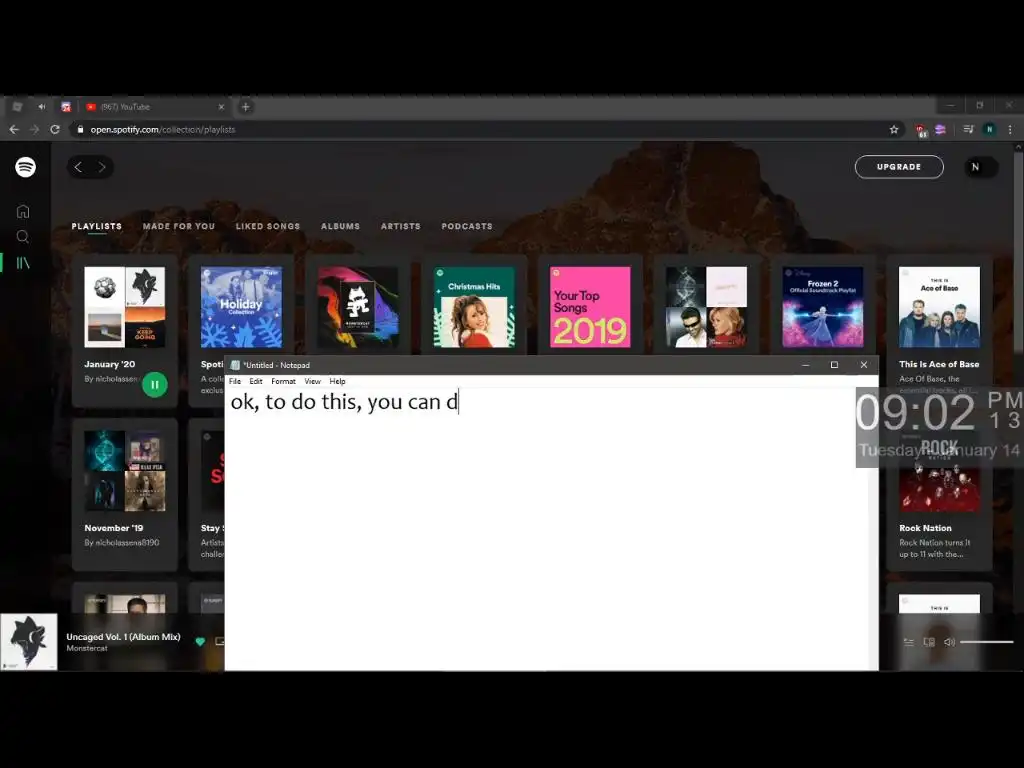Open Home from Spotify sidebar
1024x768 pixels.
click(x=23, y=211)
